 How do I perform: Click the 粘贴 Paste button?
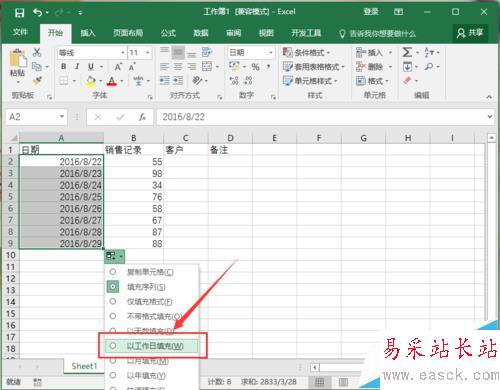tap(18, 66)
